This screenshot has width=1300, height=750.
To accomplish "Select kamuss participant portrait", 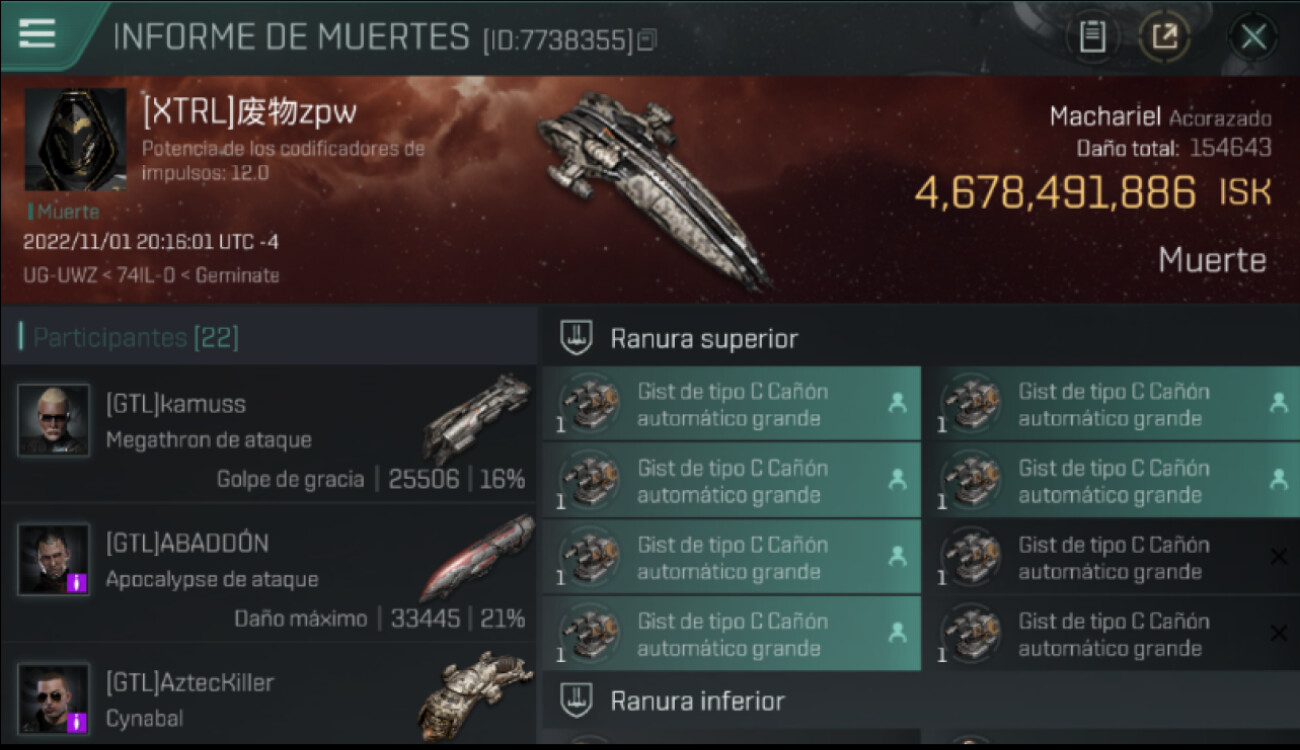I will pyautogui.click(x=53, y=420).
